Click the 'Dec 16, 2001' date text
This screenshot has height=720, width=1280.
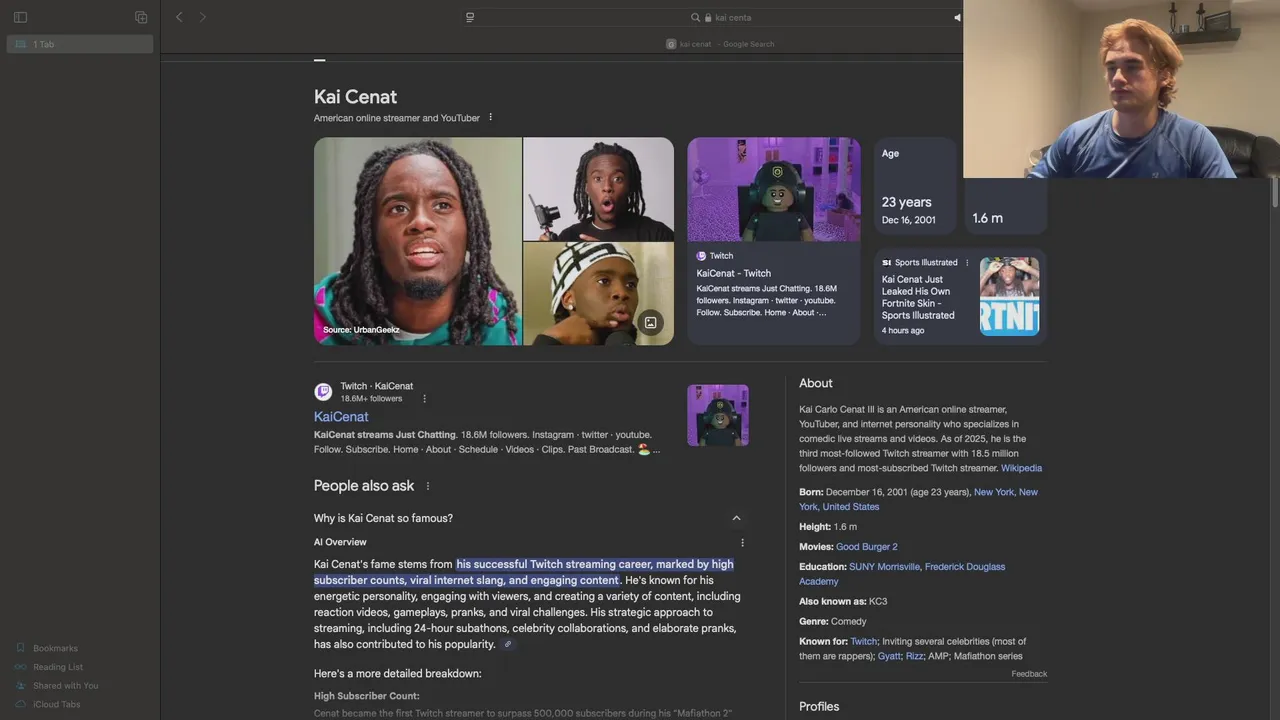[909, 220]
